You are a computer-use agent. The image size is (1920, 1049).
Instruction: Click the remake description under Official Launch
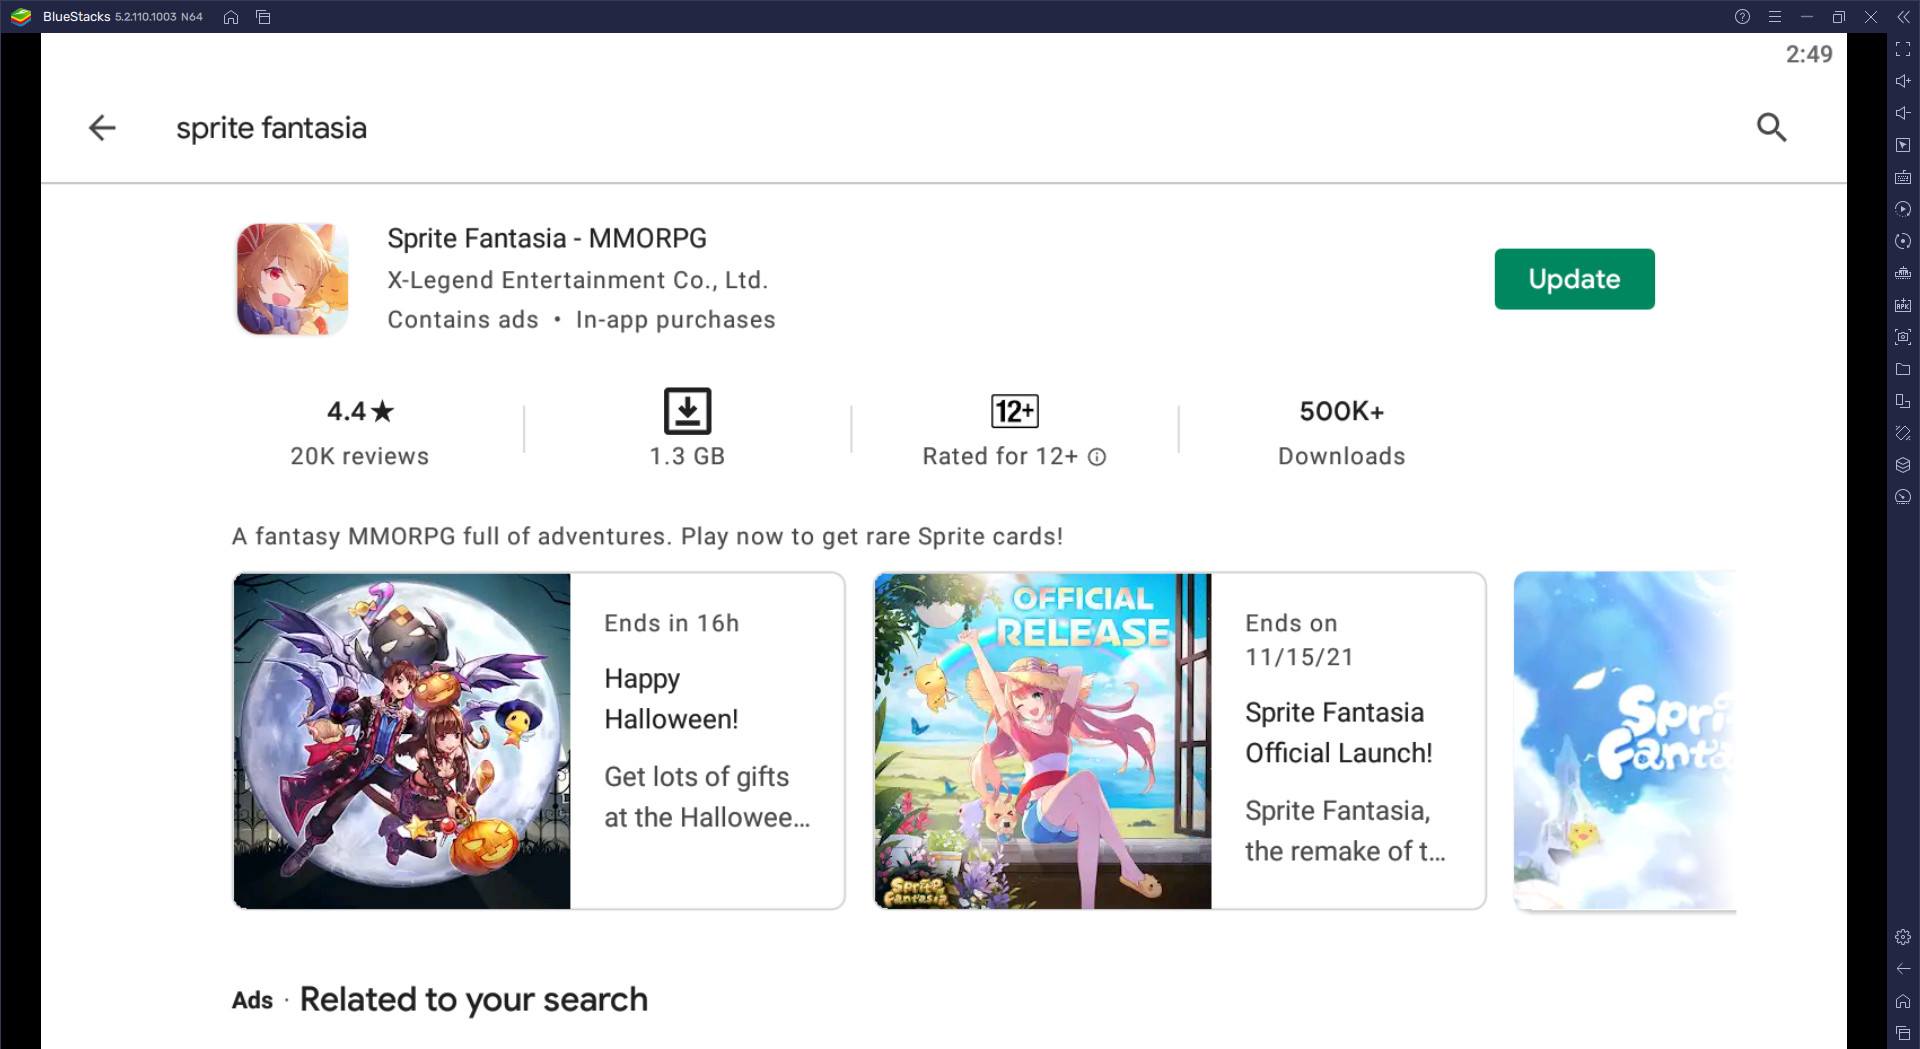point(1345,831)
